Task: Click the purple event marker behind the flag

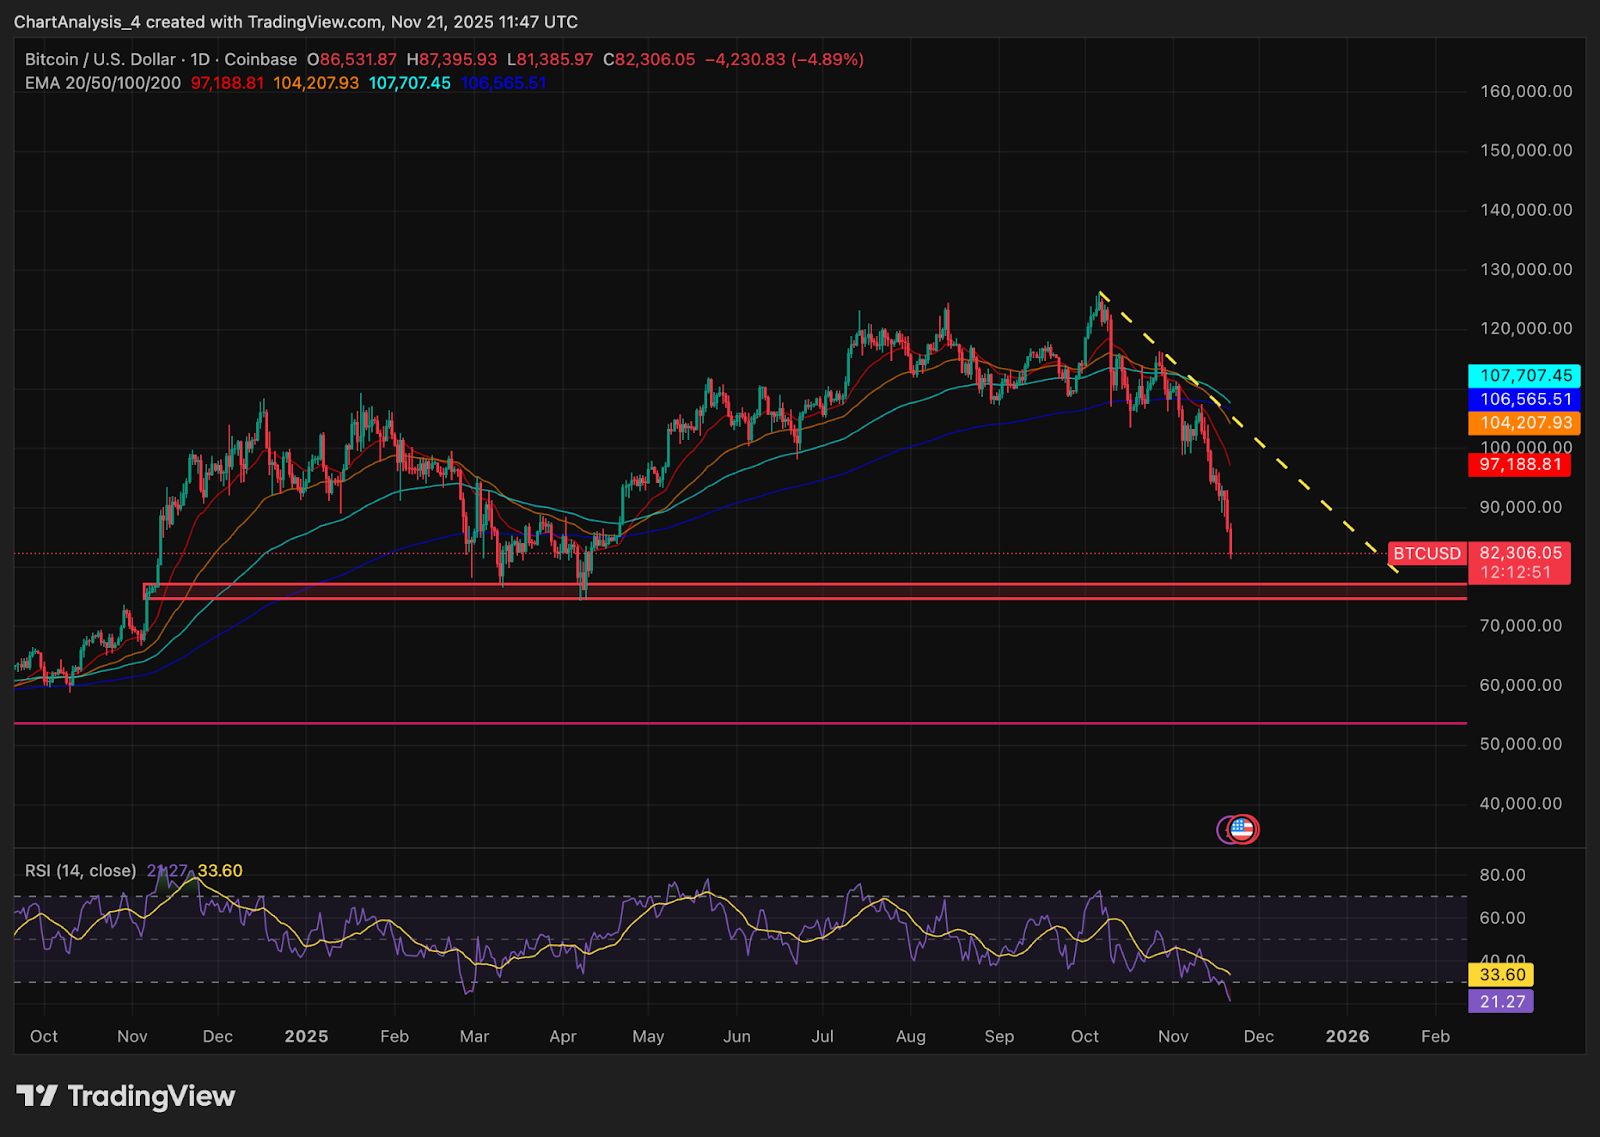Action: (x=1224, y=829)
